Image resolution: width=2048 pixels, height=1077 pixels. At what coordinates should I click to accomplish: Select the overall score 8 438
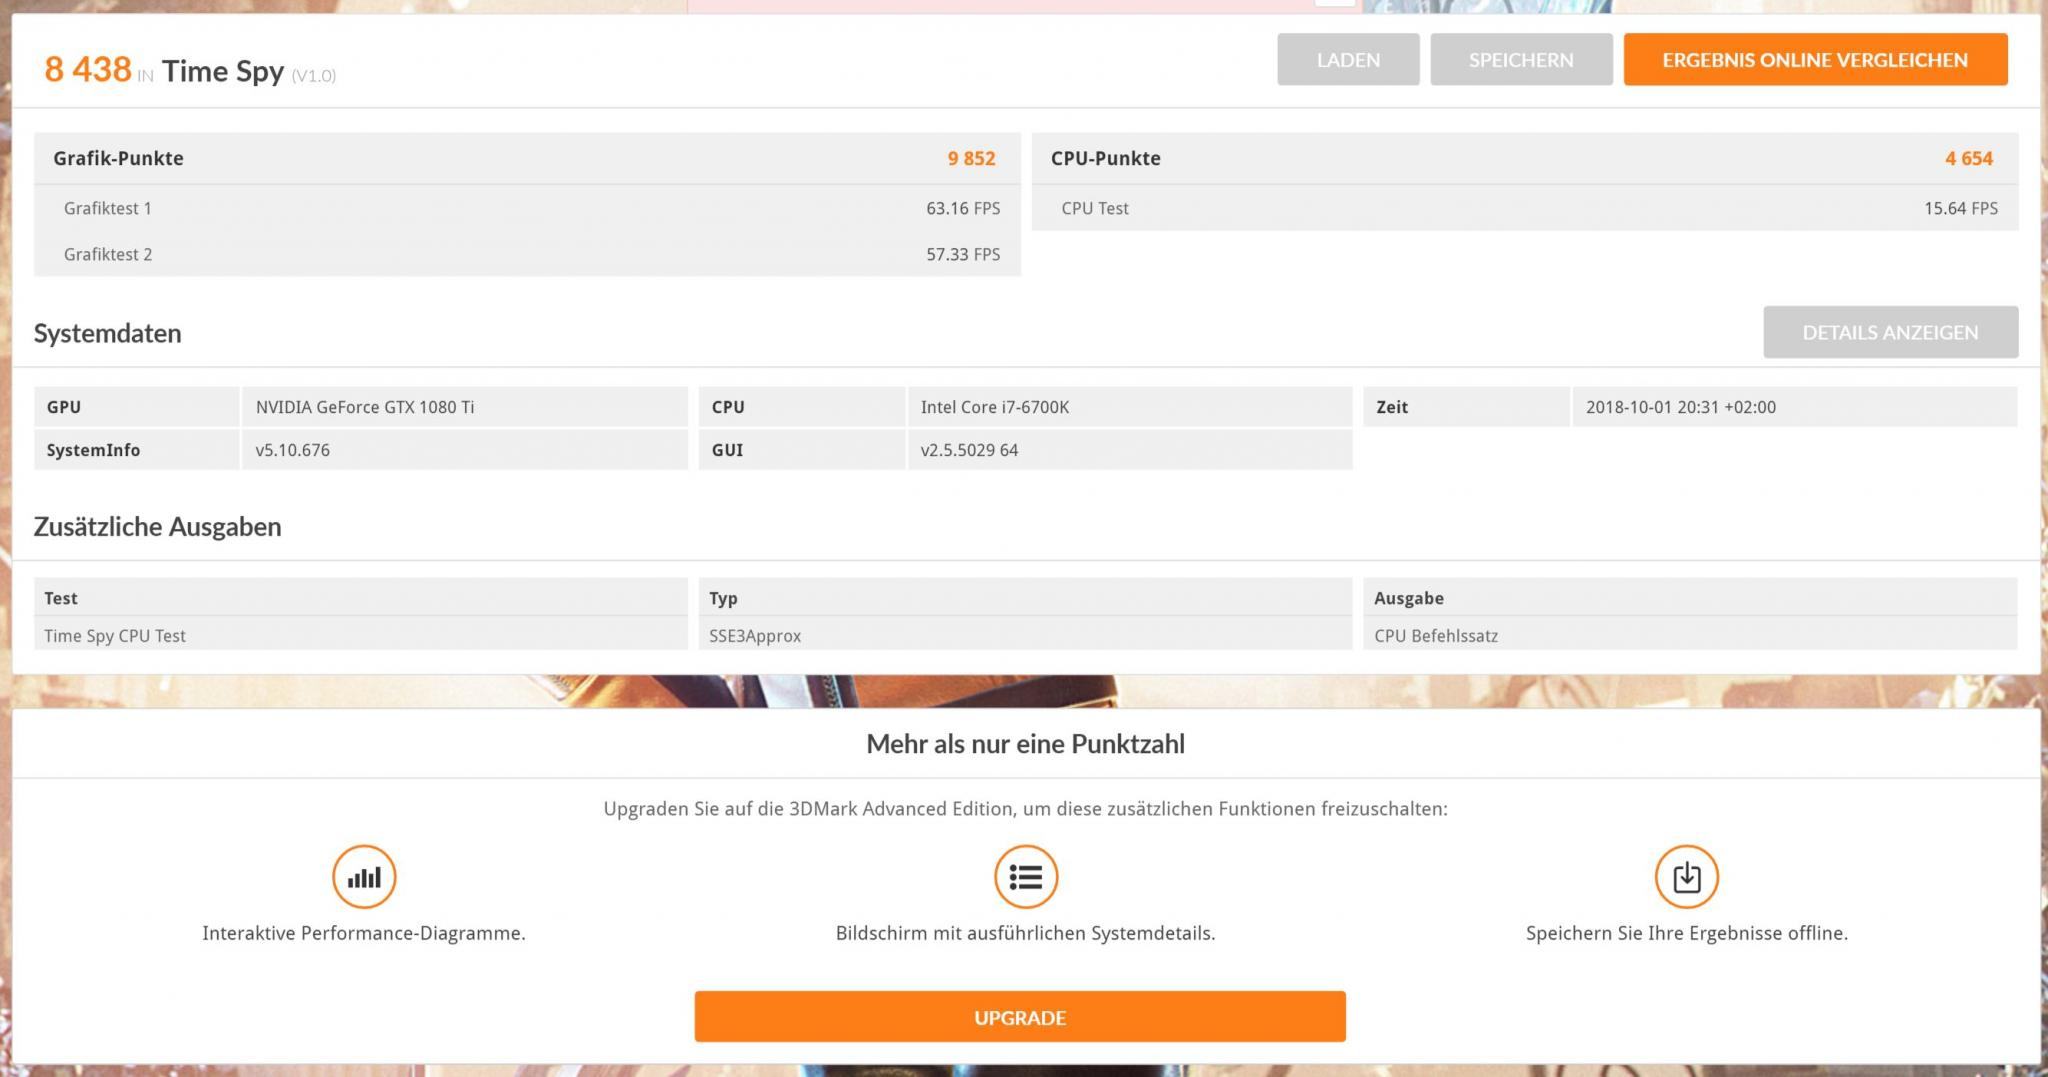pyautogui.click(x=88, y=69)
